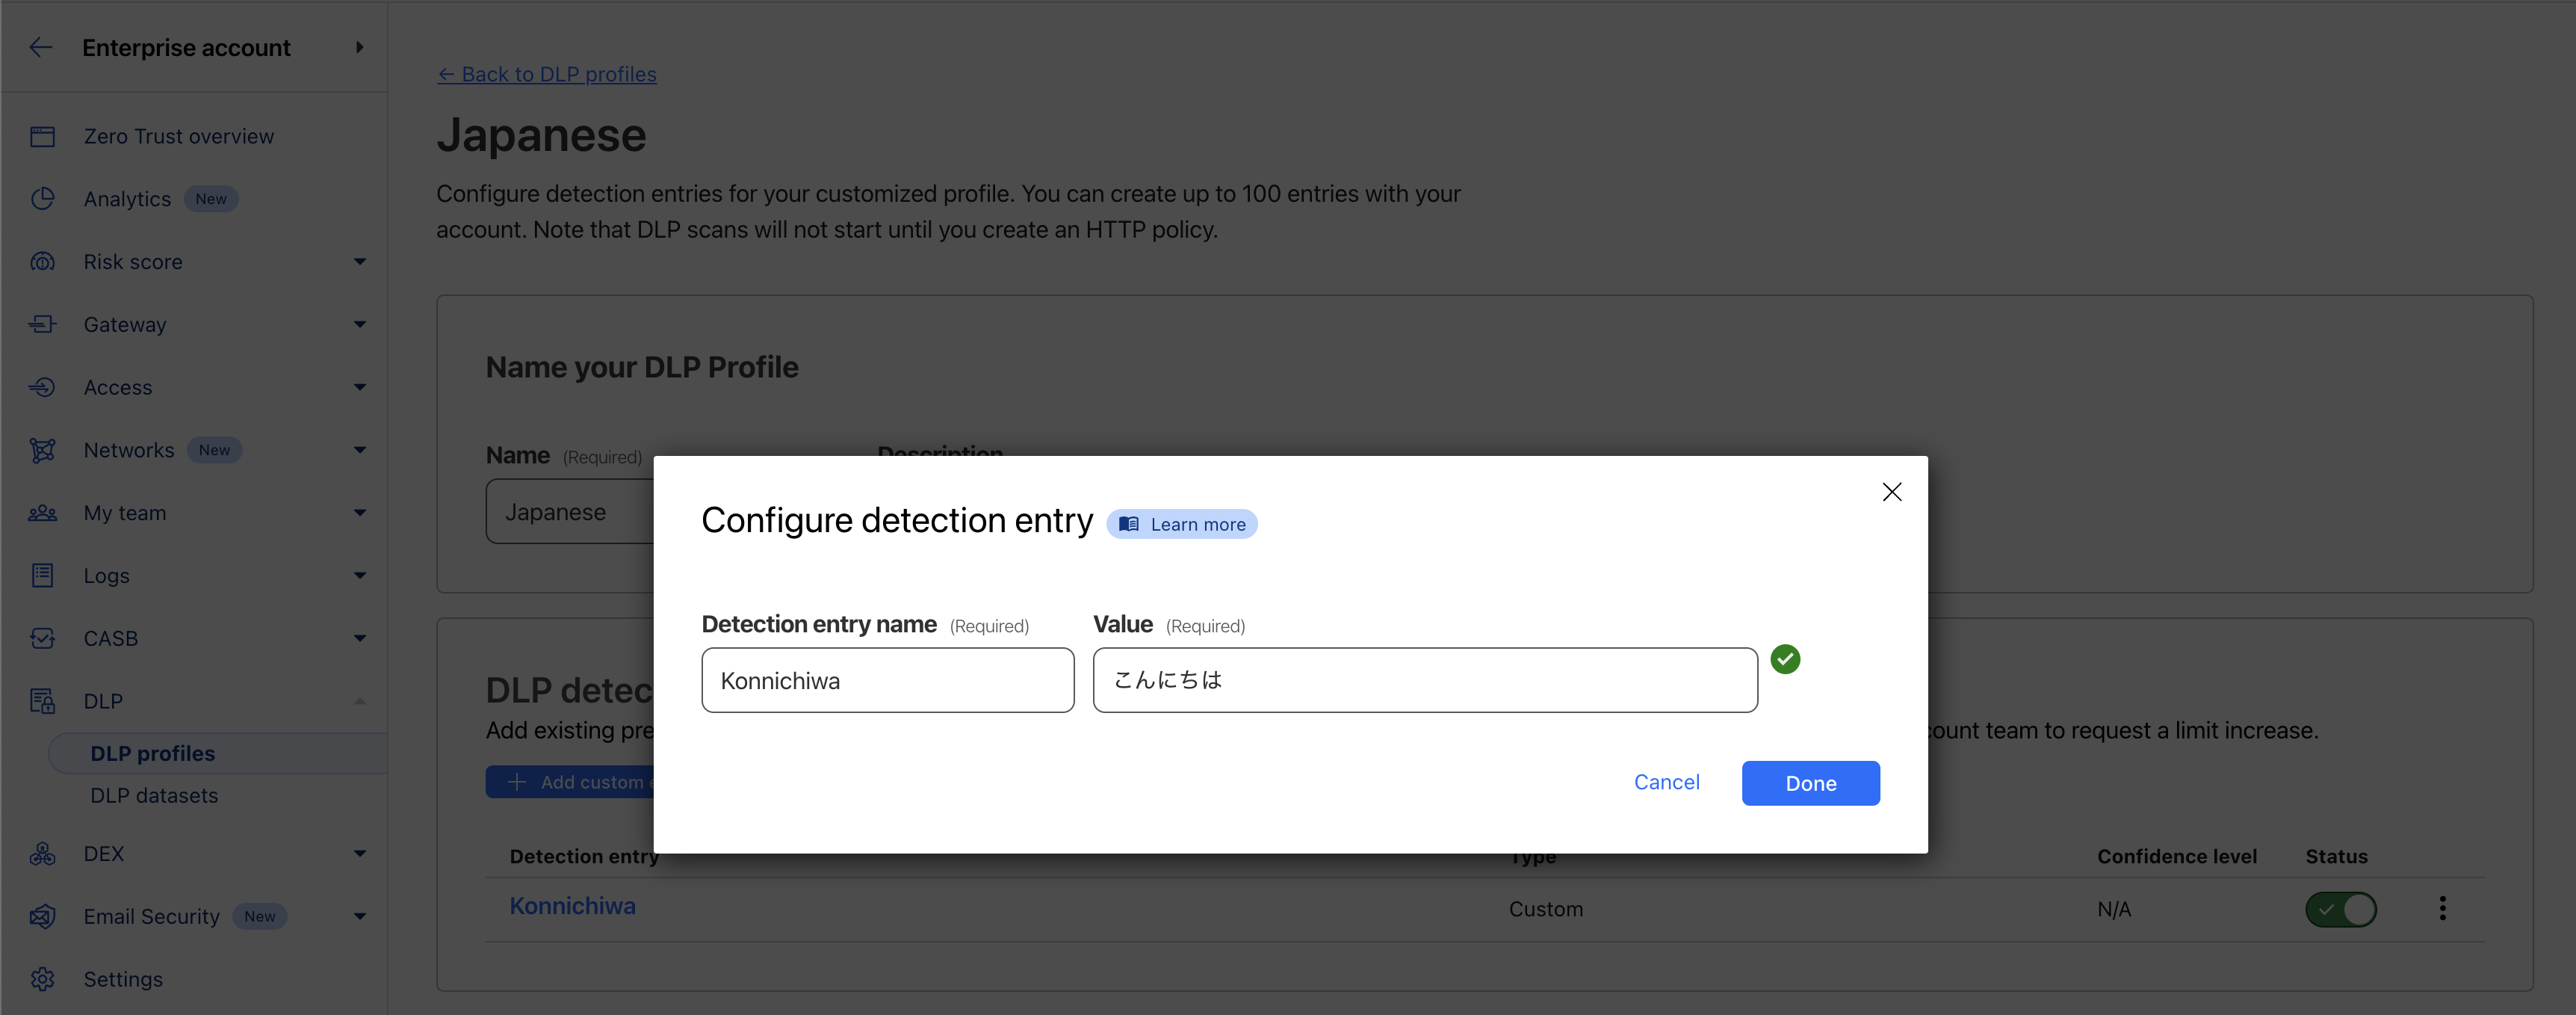Click Cancel in the dialog
The image size is (2576, 1015).
tap(1666, 782)
